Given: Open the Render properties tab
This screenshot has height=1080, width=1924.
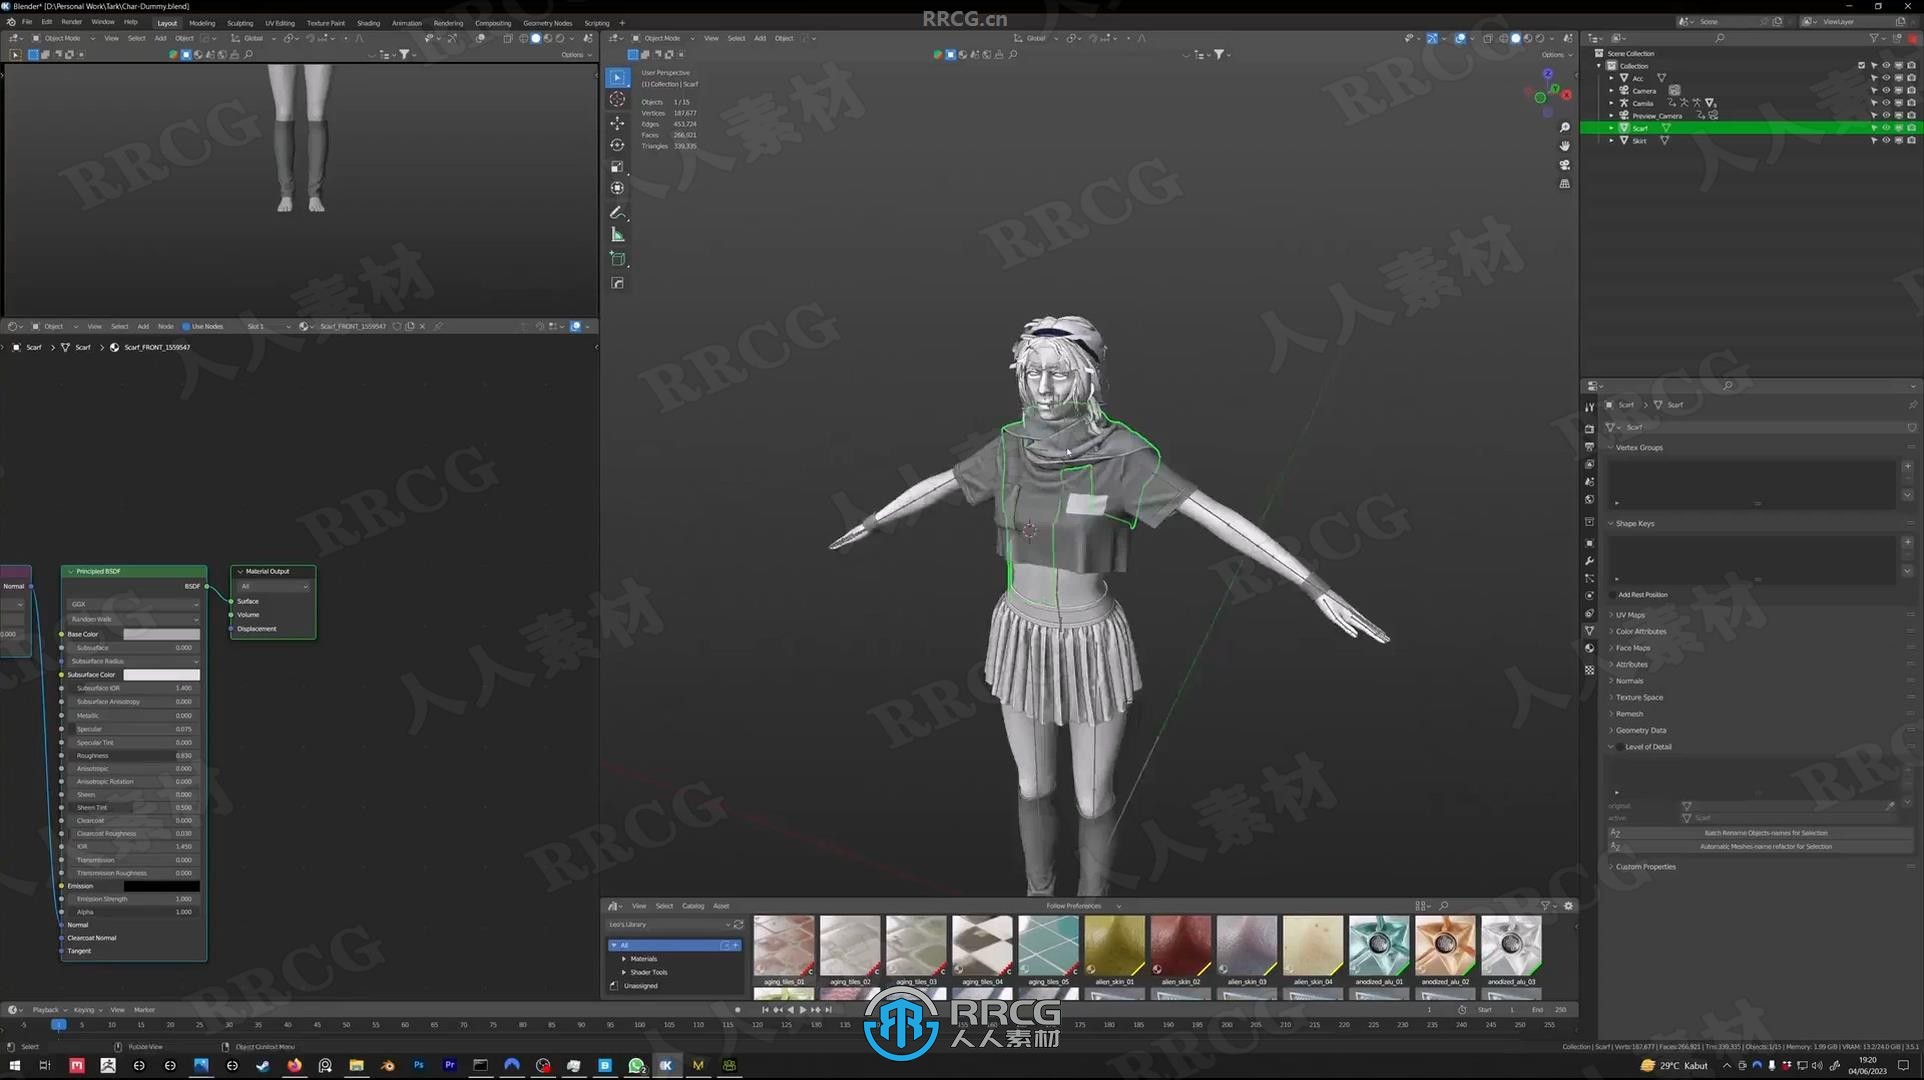Looking at the screenshot, I should (x=1589, y=429).
